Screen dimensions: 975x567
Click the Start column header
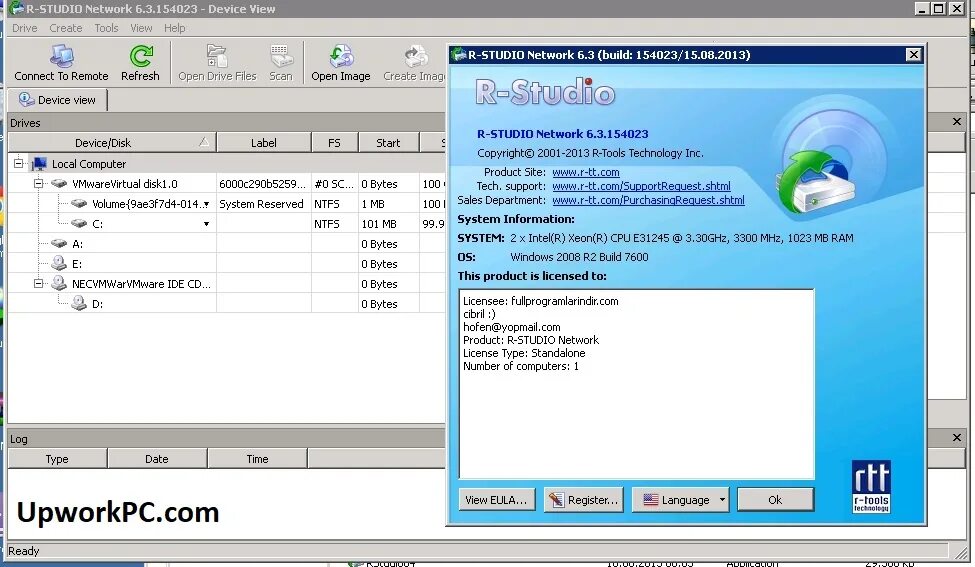(389, 142)
